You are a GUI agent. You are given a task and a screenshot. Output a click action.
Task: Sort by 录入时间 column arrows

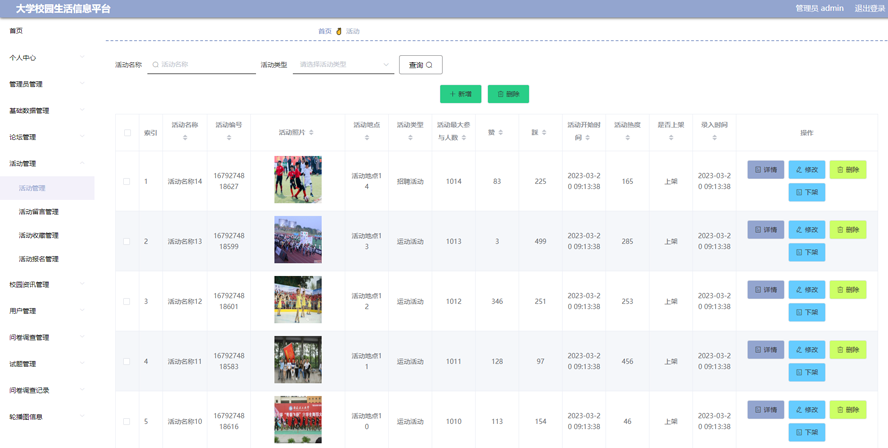coord(714,138)
